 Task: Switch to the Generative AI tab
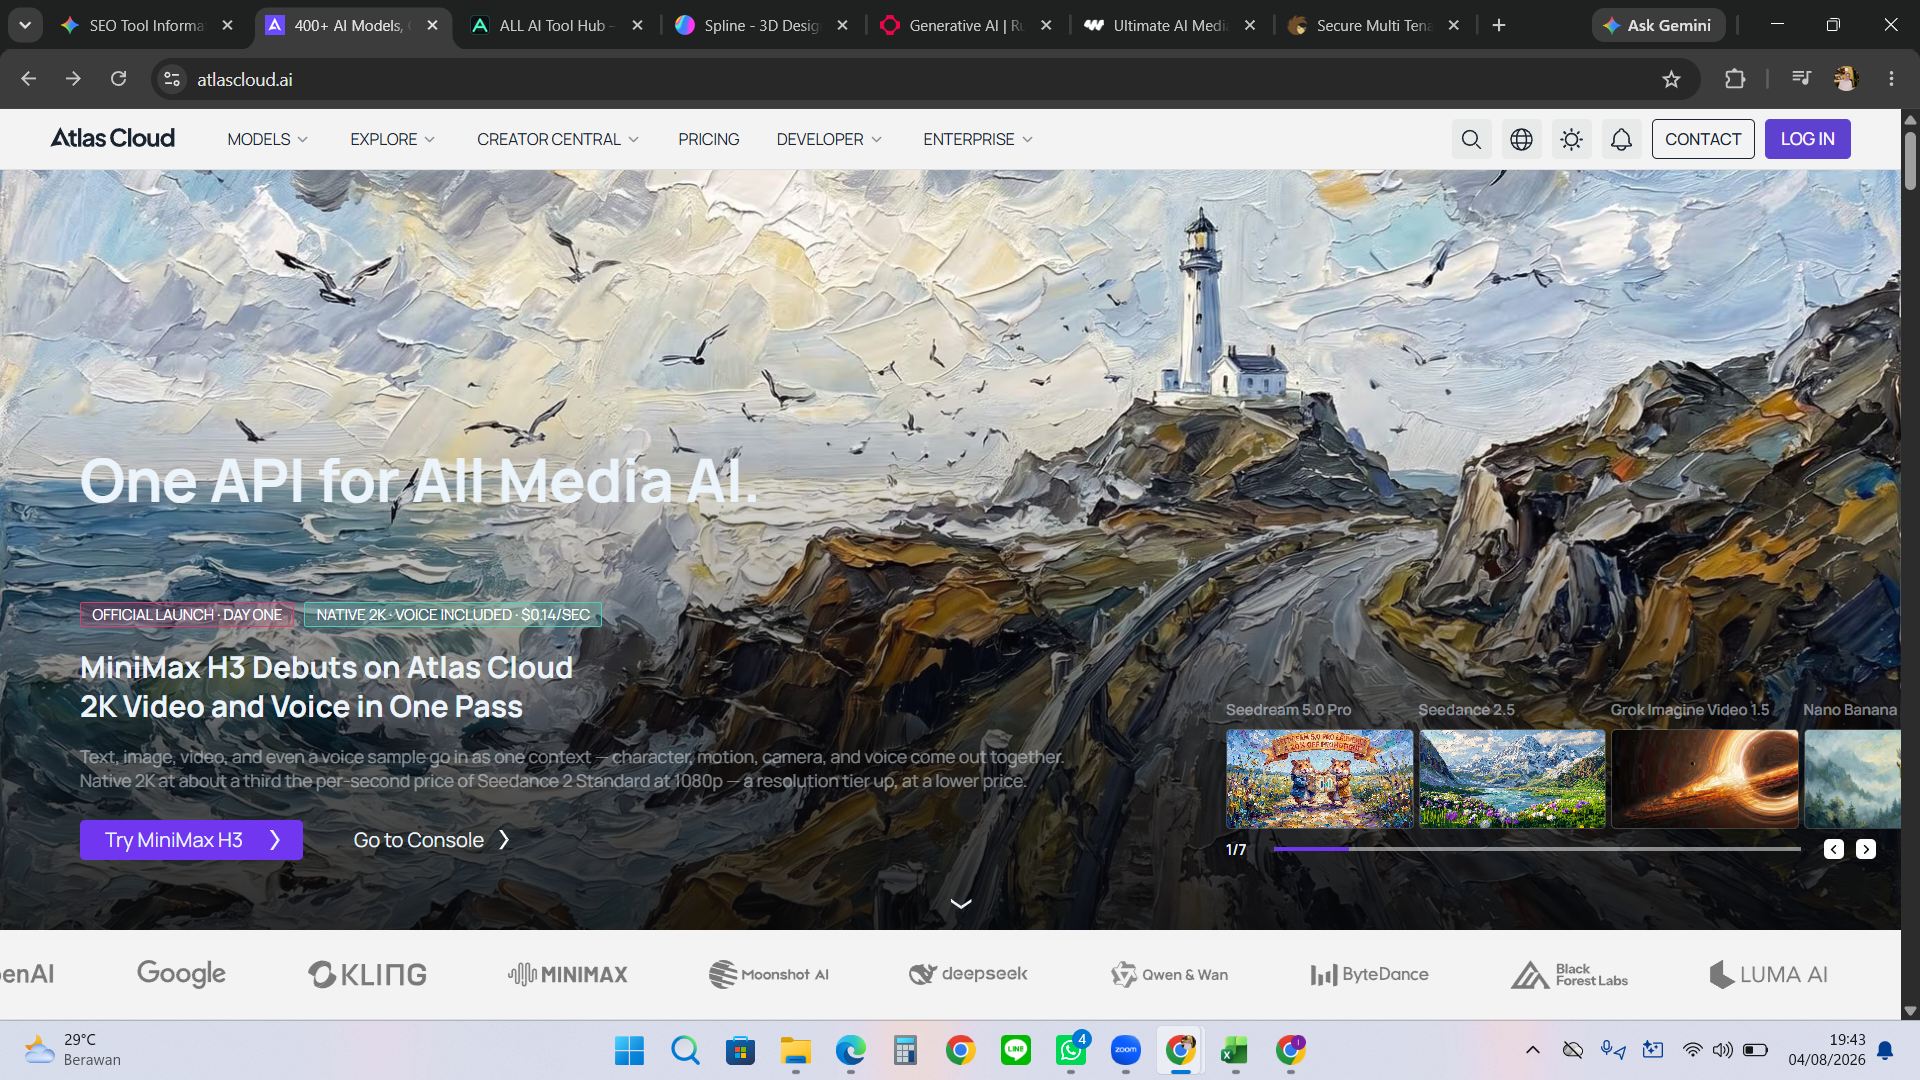966,25
